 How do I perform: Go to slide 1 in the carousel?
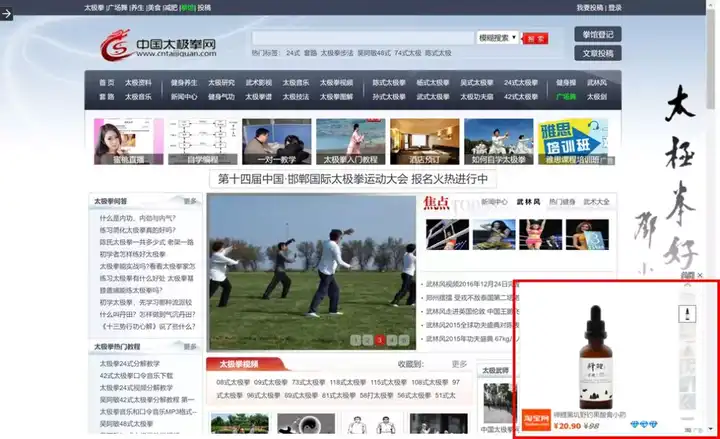[355, 340]
